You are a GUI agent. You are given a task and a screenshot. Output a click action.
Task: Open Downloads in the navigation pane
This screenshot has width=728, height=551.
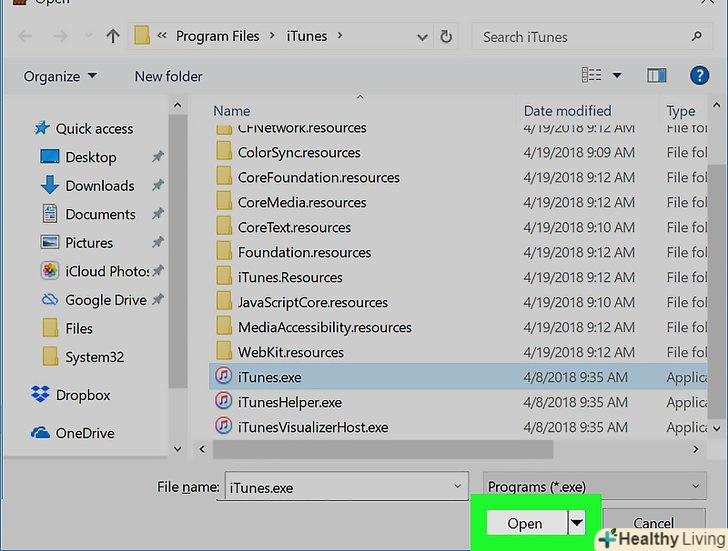click(100, 186)
